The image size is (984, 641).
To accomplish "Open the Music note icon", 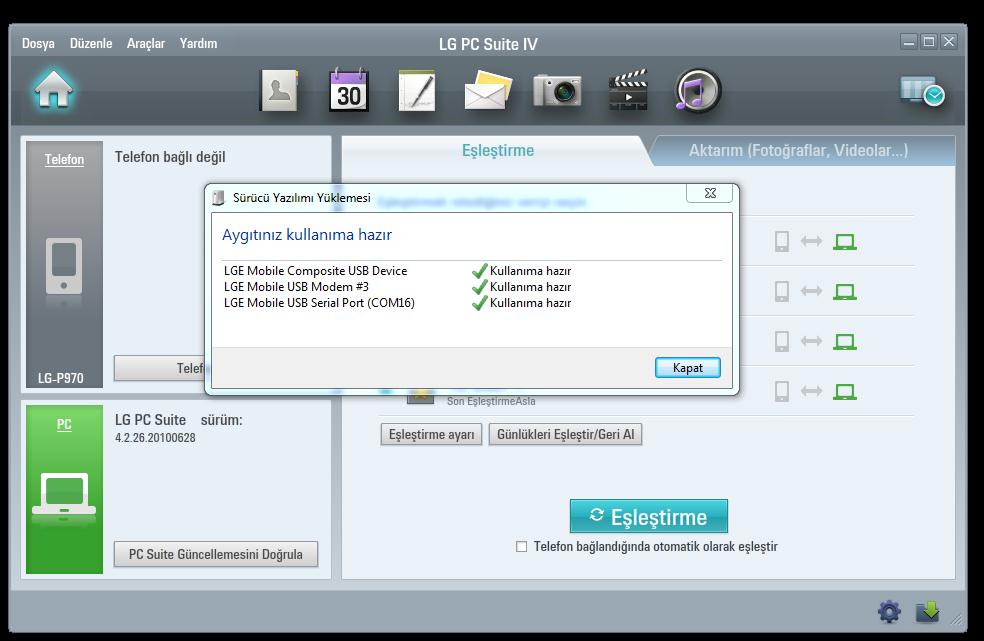I will click(698, 90).
